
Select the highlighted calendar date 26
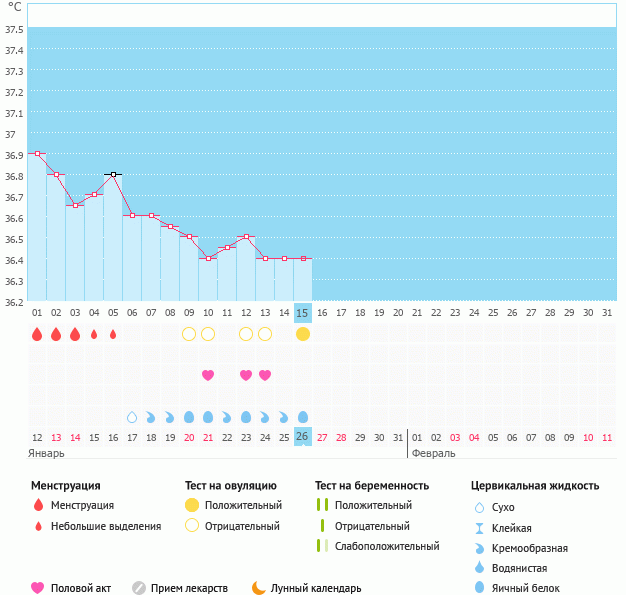(x=303, y=437)
